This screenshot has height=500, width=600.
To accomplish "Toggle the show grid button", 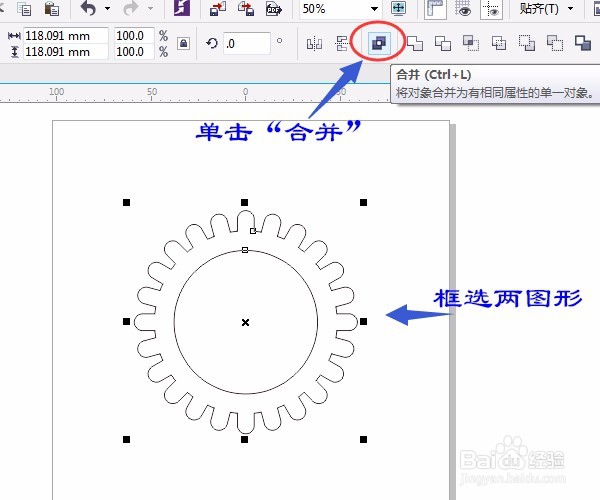I will click(x=463, y=8).
